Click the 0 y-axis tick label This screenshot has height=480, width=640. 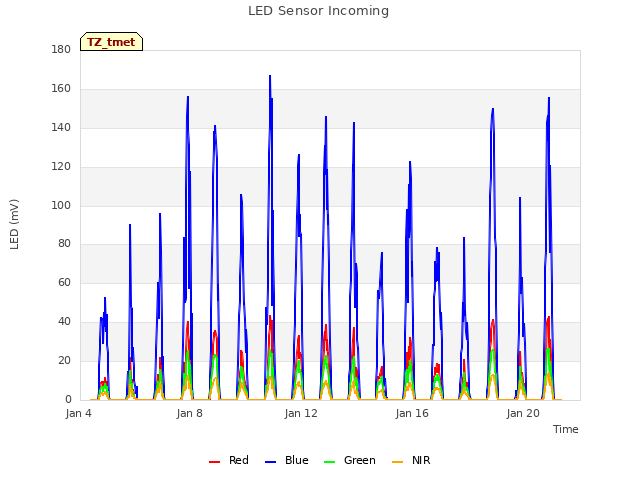click(68, 399)
